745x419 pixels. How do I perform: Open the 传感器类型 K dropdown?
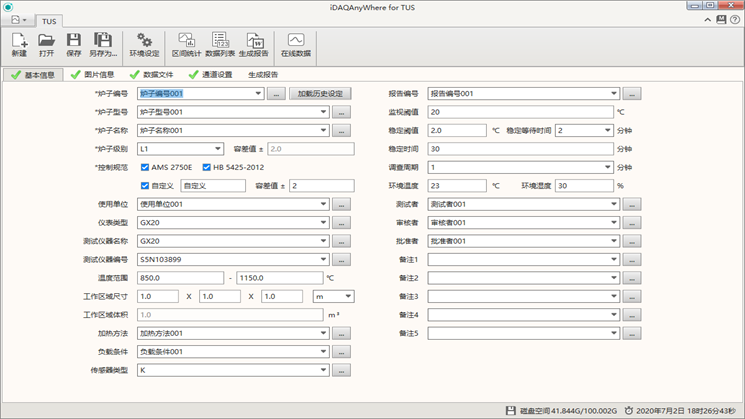323,371
